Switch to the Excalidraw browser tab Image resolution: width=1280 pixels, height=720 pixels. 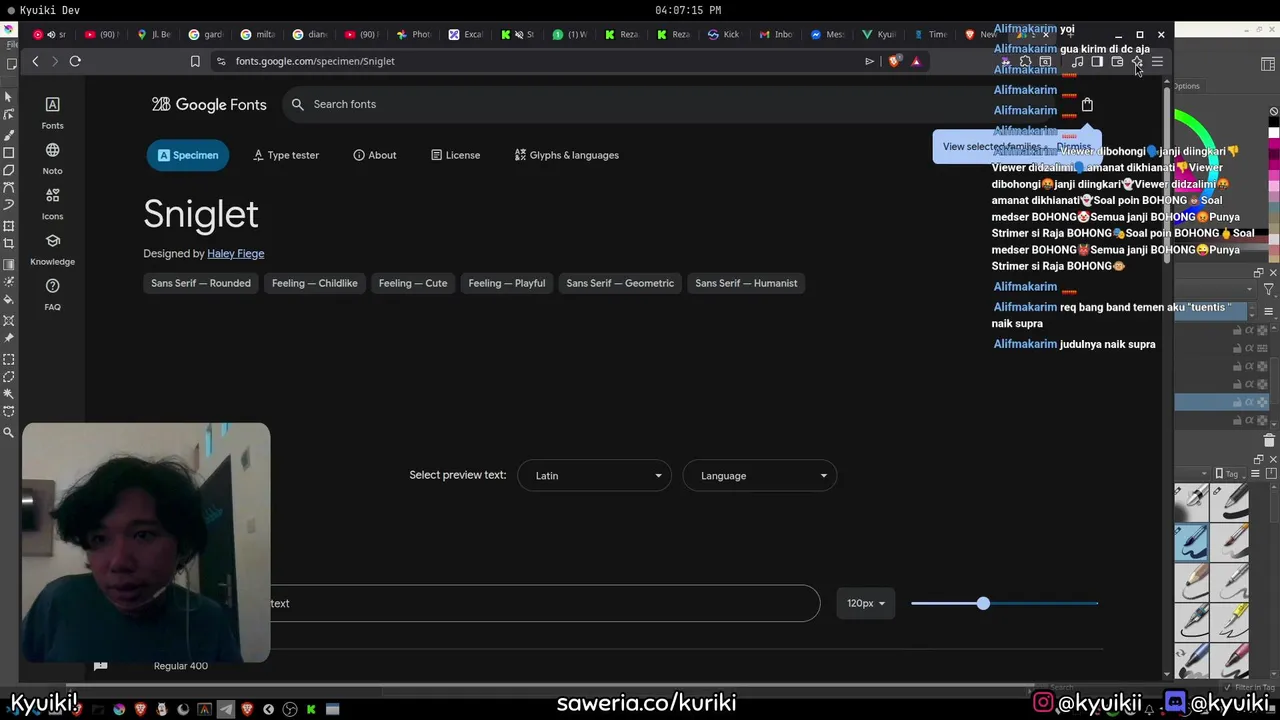(466, 34)
